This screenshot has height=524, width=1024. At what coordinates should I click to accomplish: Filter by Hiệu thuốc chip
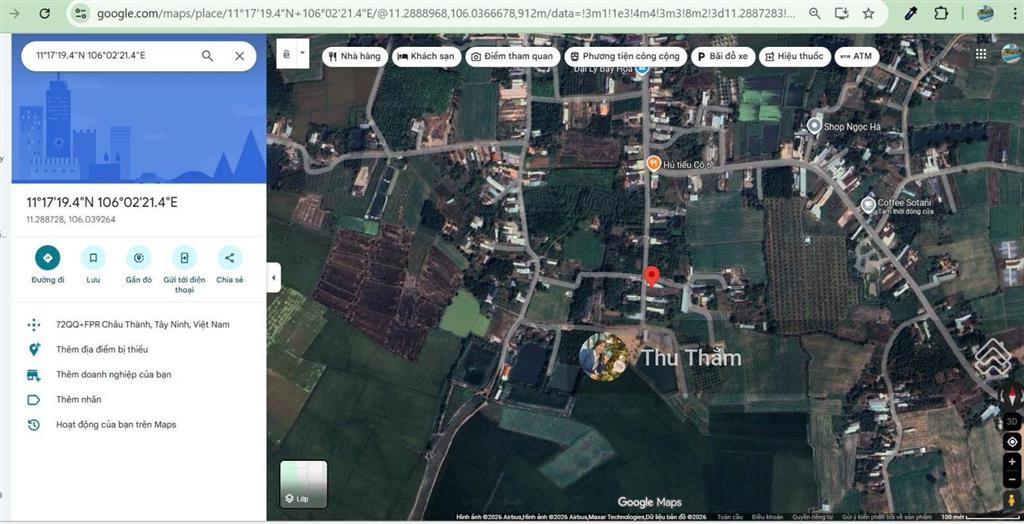click(x=794, y=56)
